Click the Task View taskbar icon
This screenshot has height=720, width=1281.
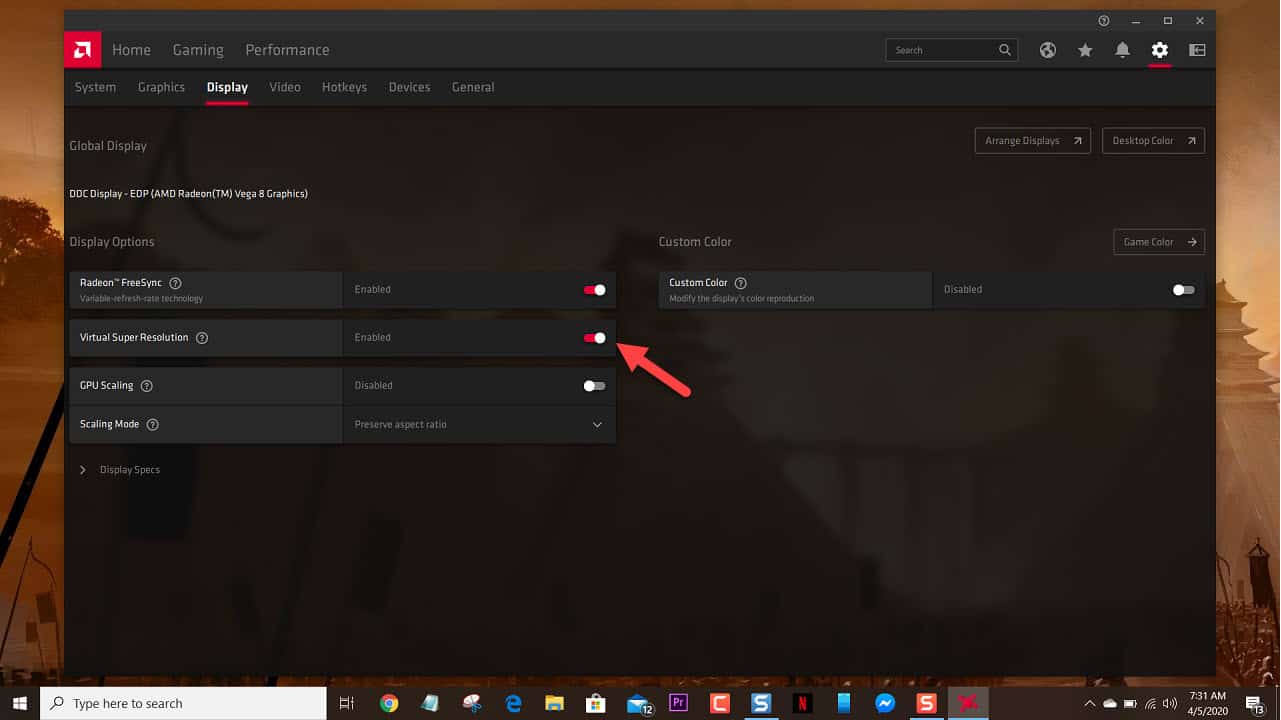(347, 703)
